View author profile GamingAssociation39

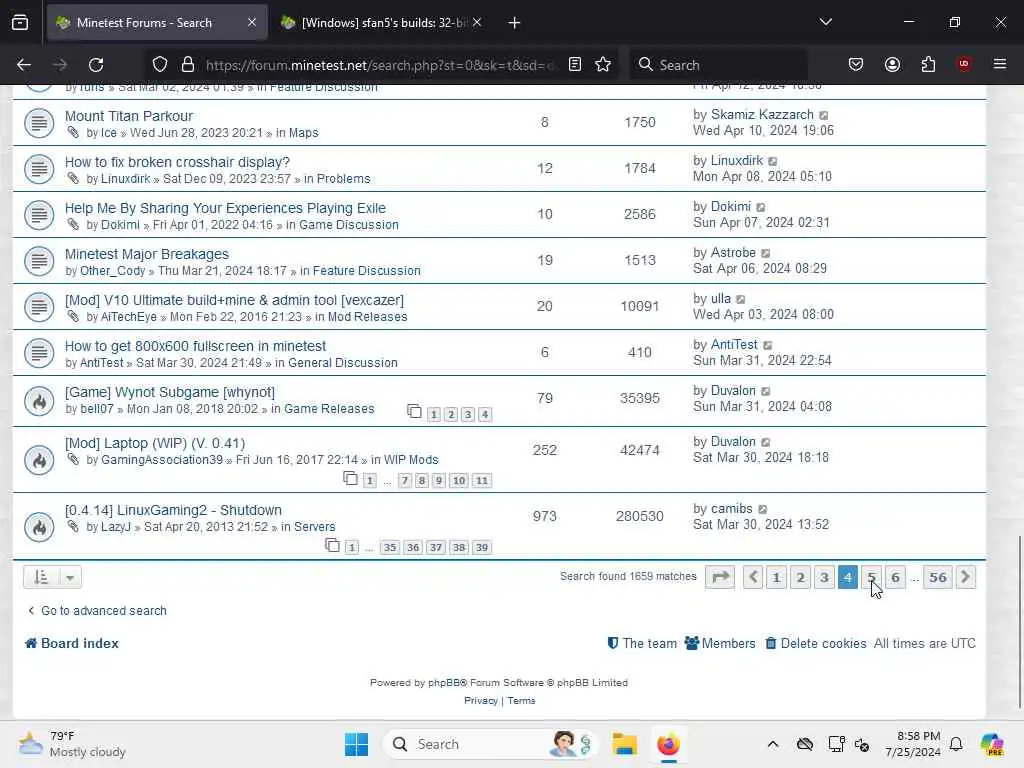point(162,460)
